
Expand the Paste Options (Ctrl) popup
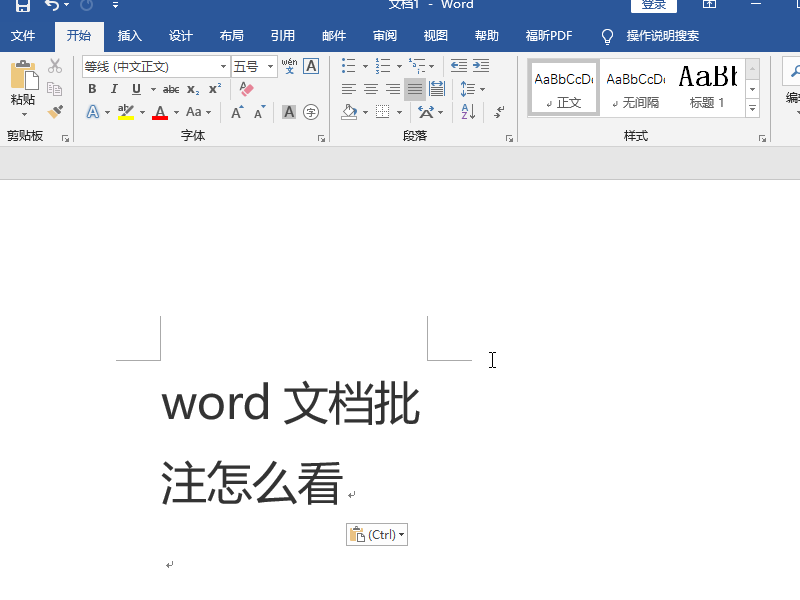[377, 535]
